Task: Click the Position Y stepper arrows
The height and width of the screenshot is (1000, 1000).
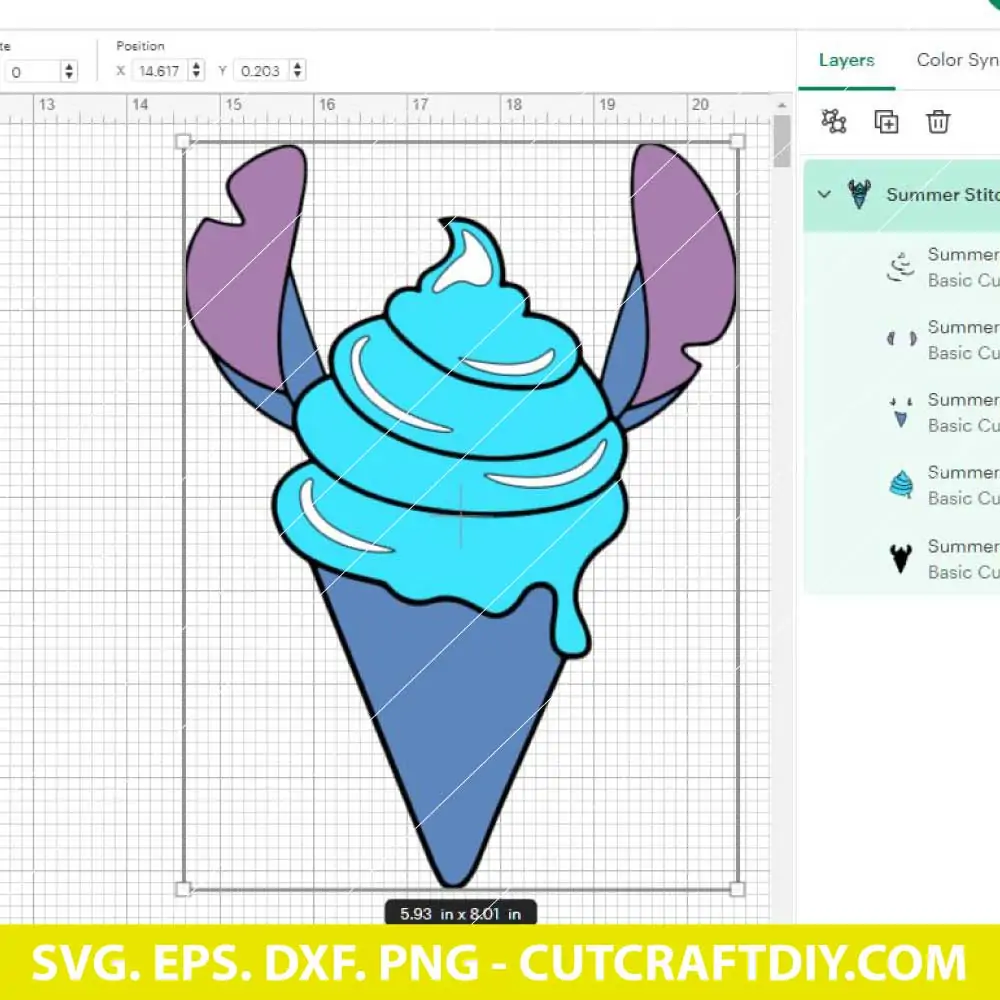Action: [x=297, y=70]
